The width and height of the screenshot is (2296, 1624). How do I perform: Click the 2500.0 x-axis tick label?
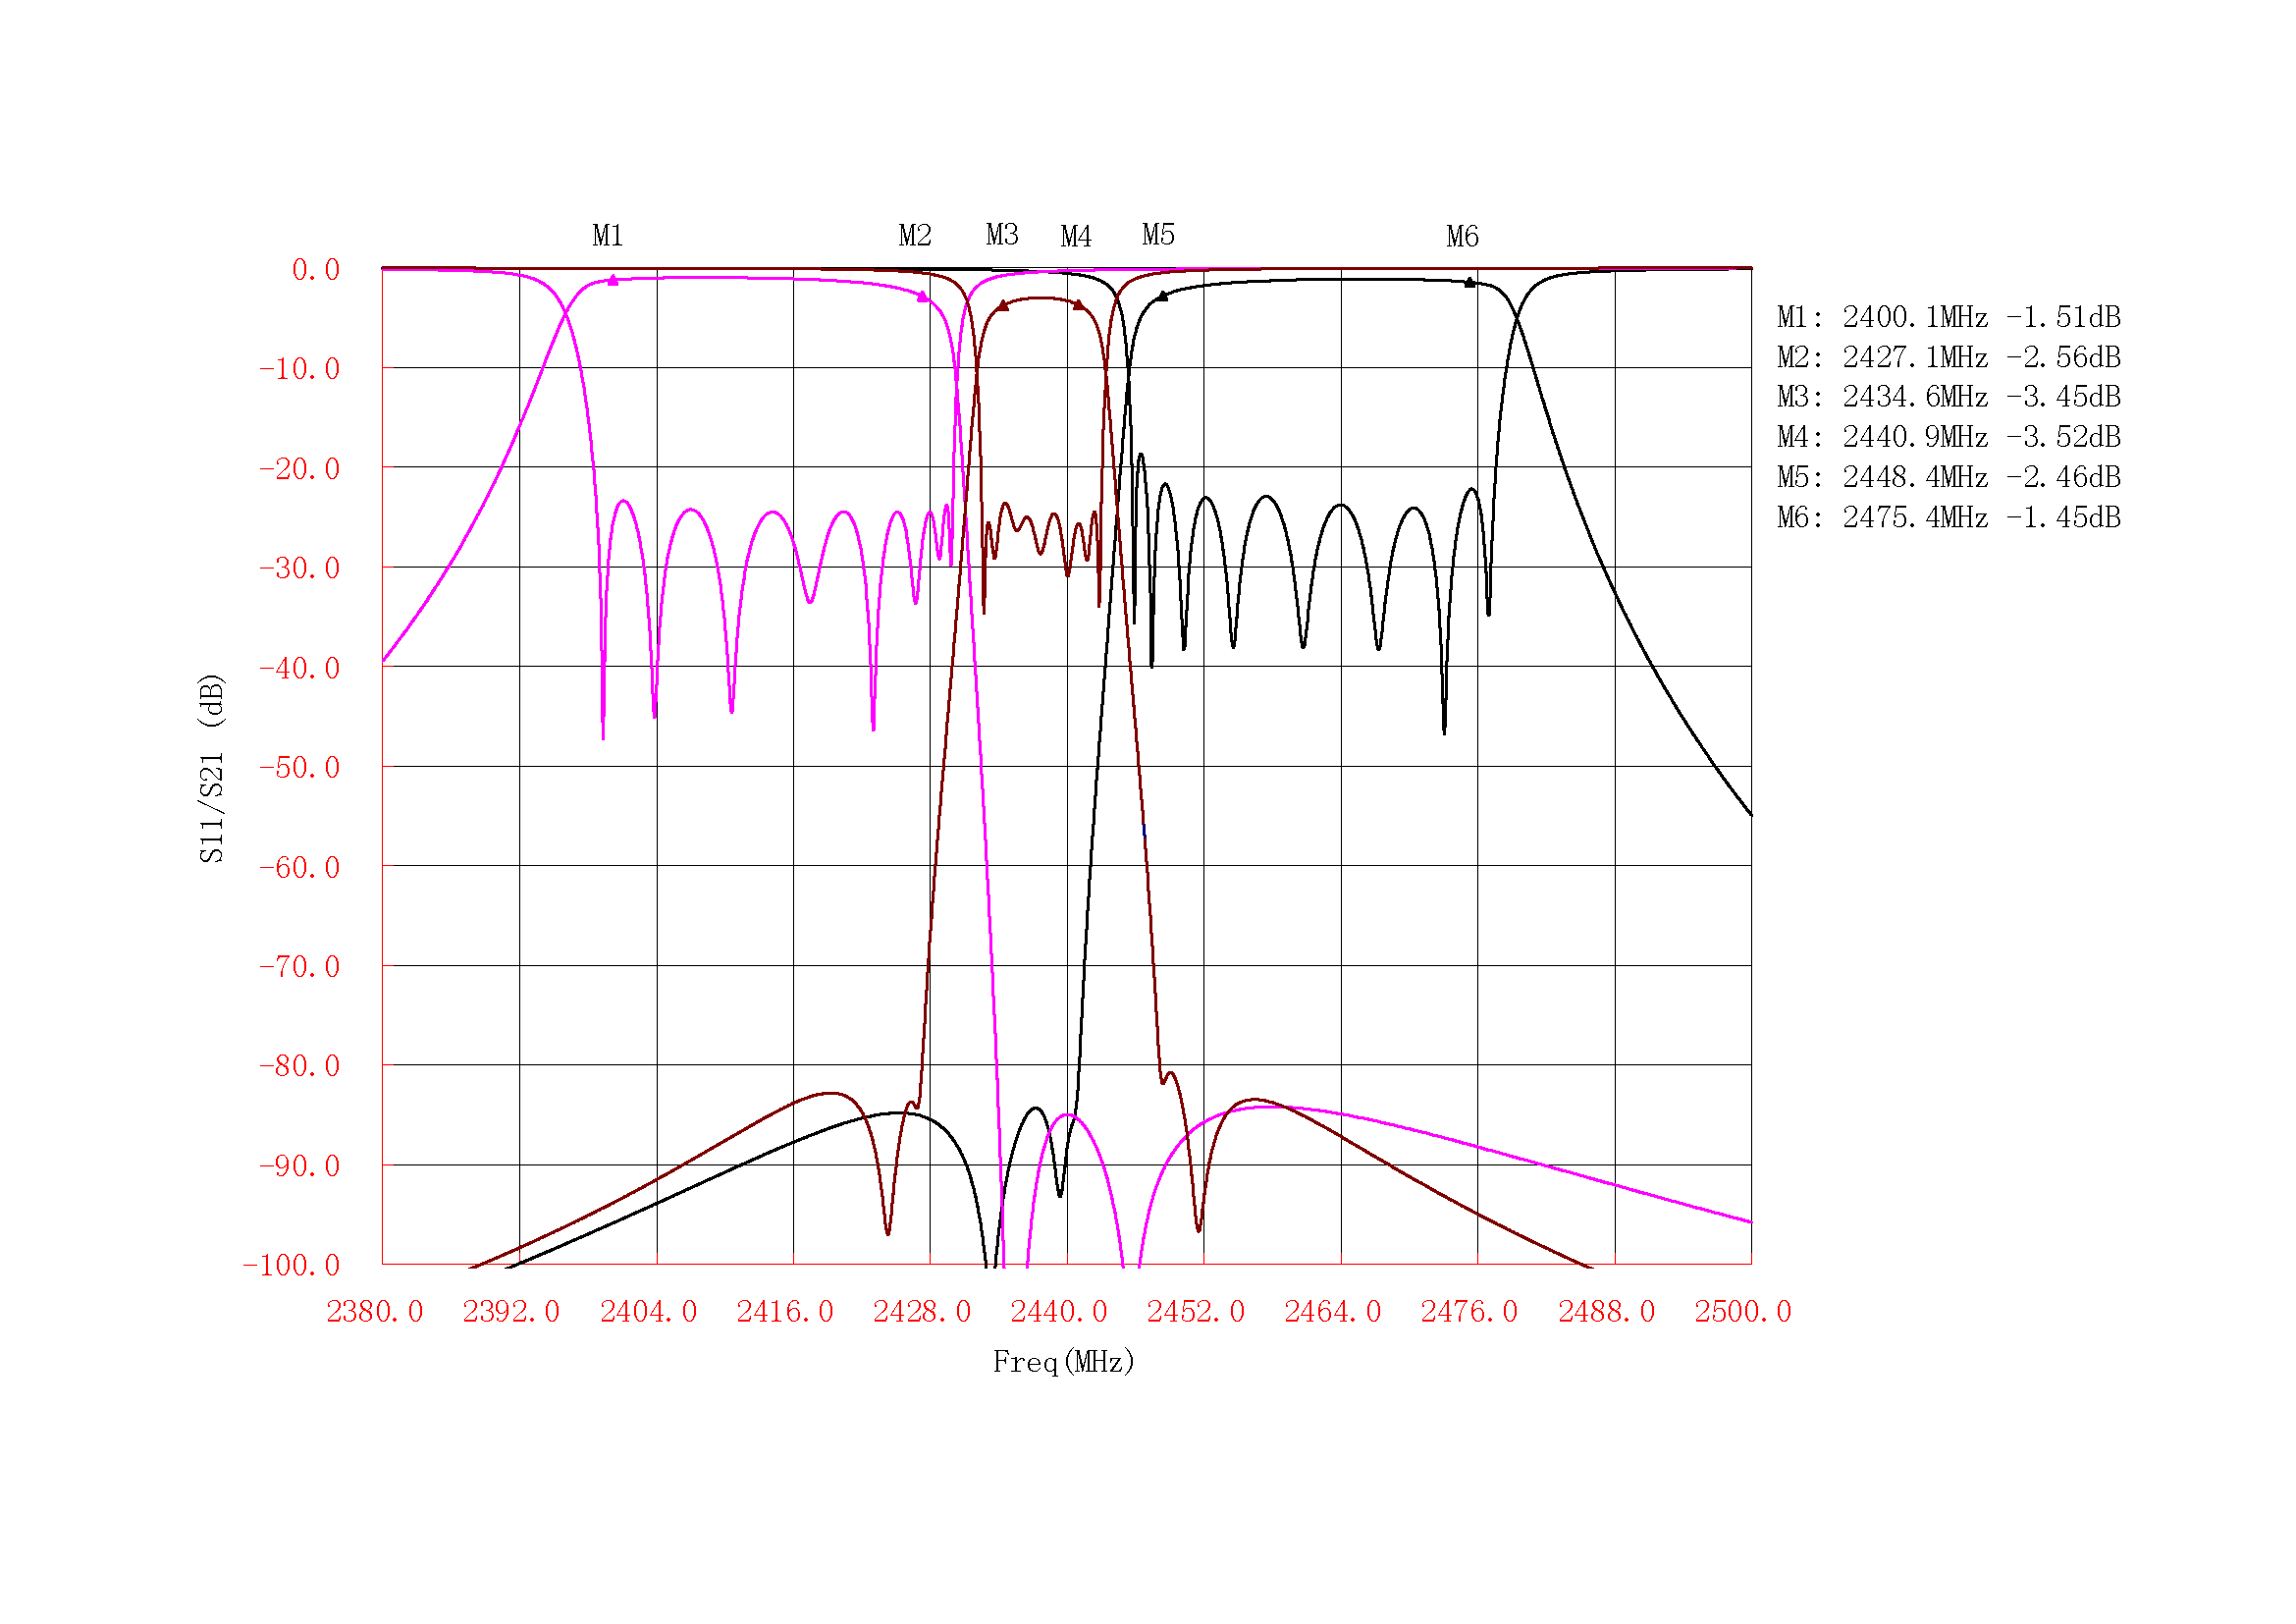[1742, 1312]
